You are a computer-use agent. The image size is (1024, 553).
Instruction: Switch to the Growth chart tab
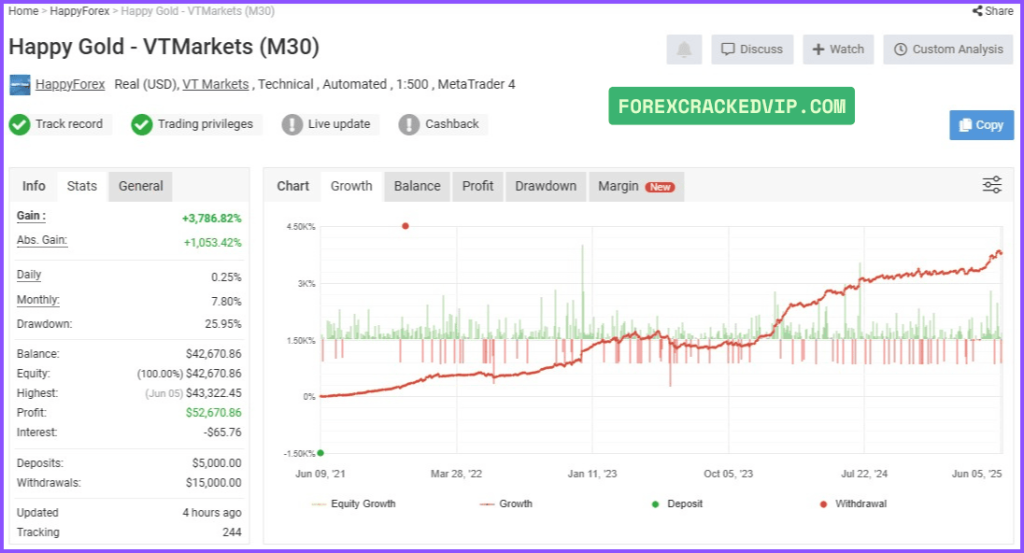(351, 186)
